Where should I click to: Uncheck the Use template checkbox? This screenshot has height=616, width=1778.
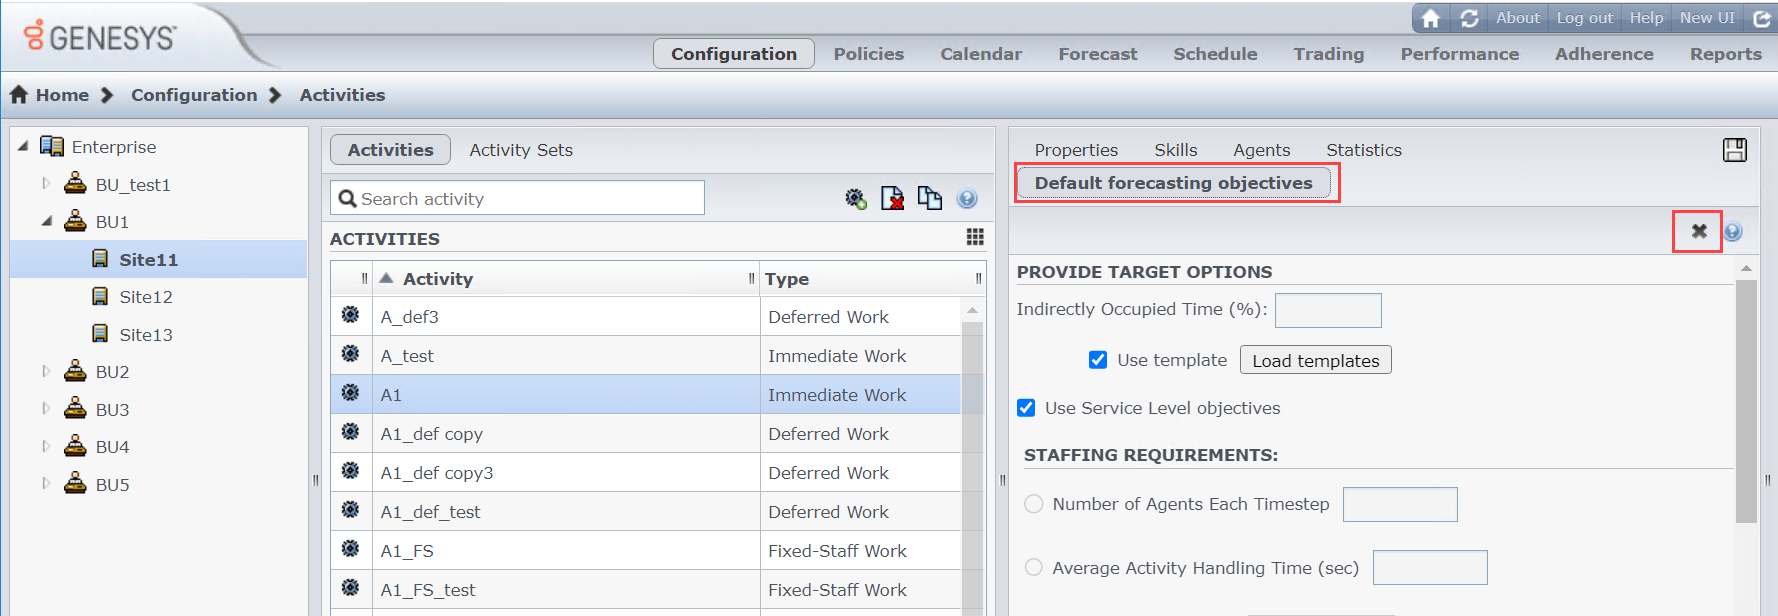click(1098, 360)
